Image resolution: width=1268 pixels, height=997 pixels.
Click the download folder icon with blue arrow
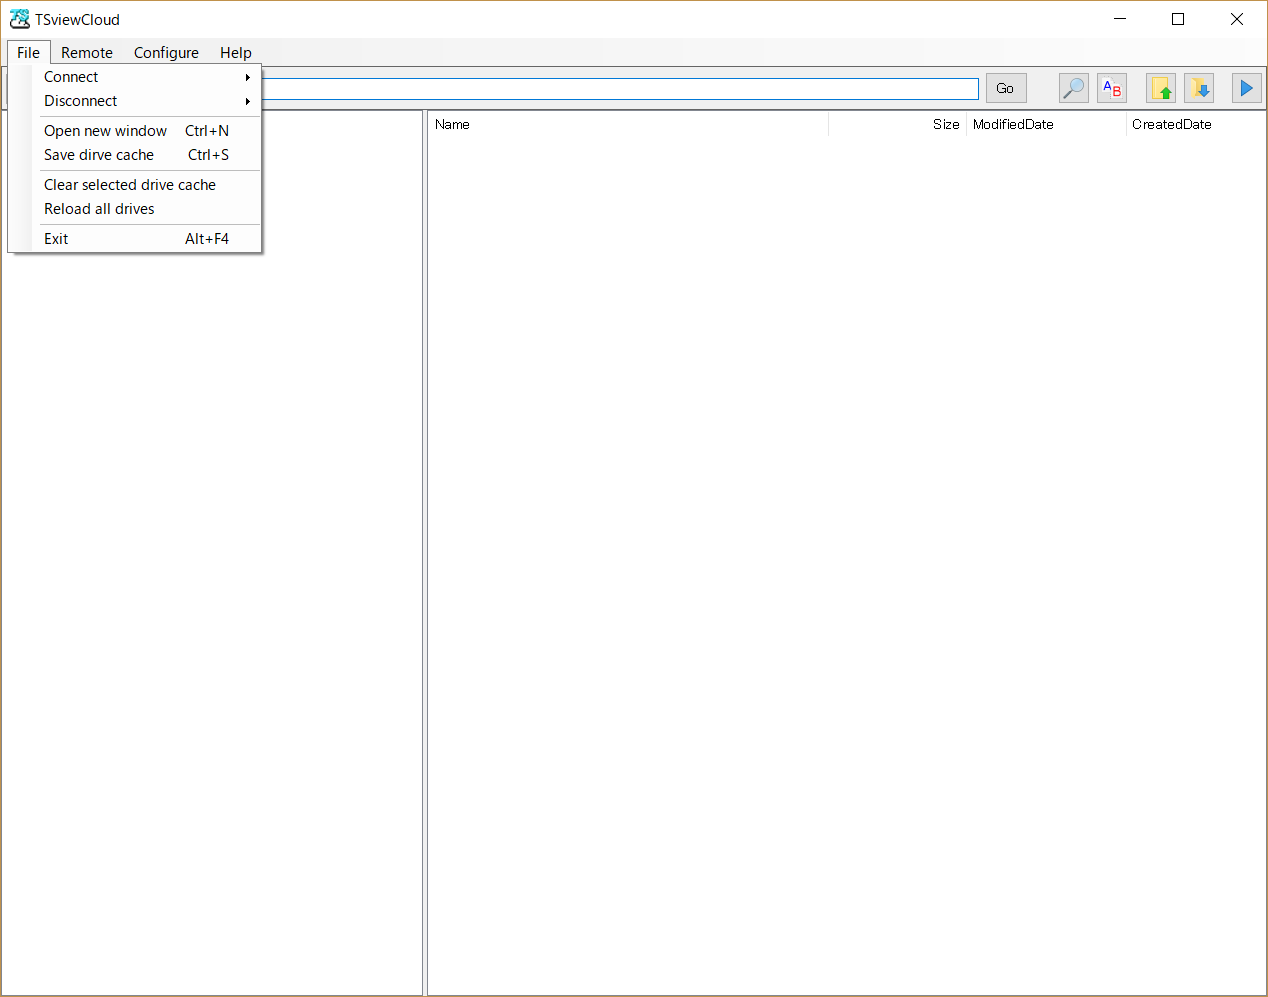1199,88
